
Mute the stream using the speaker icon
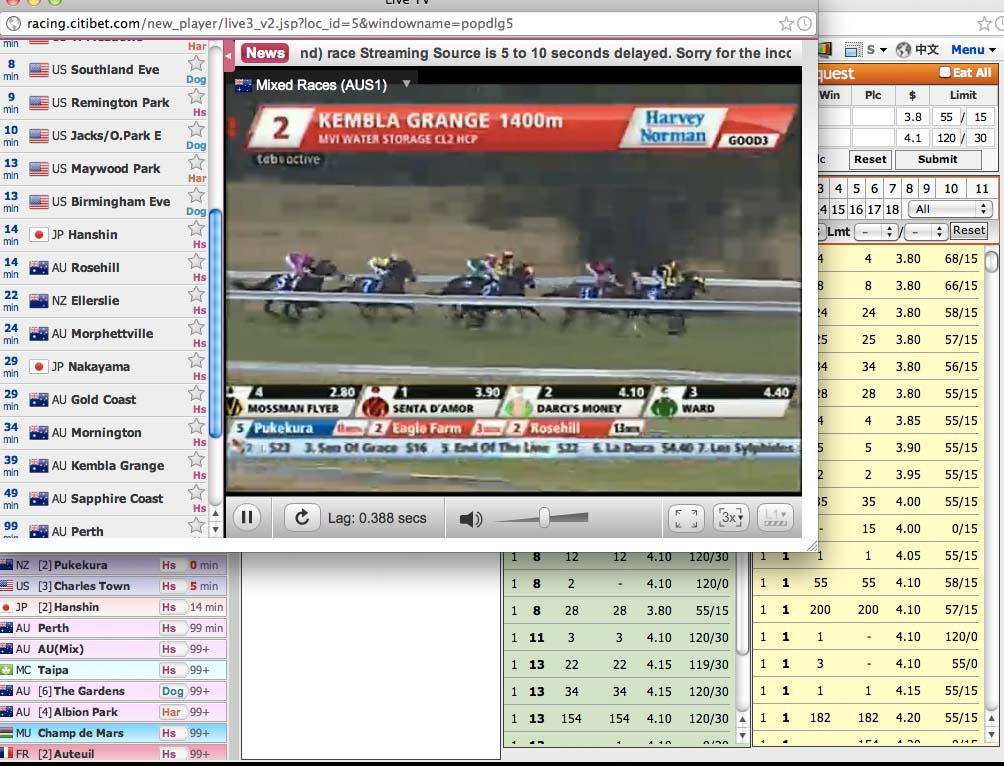tap(471, 518)
